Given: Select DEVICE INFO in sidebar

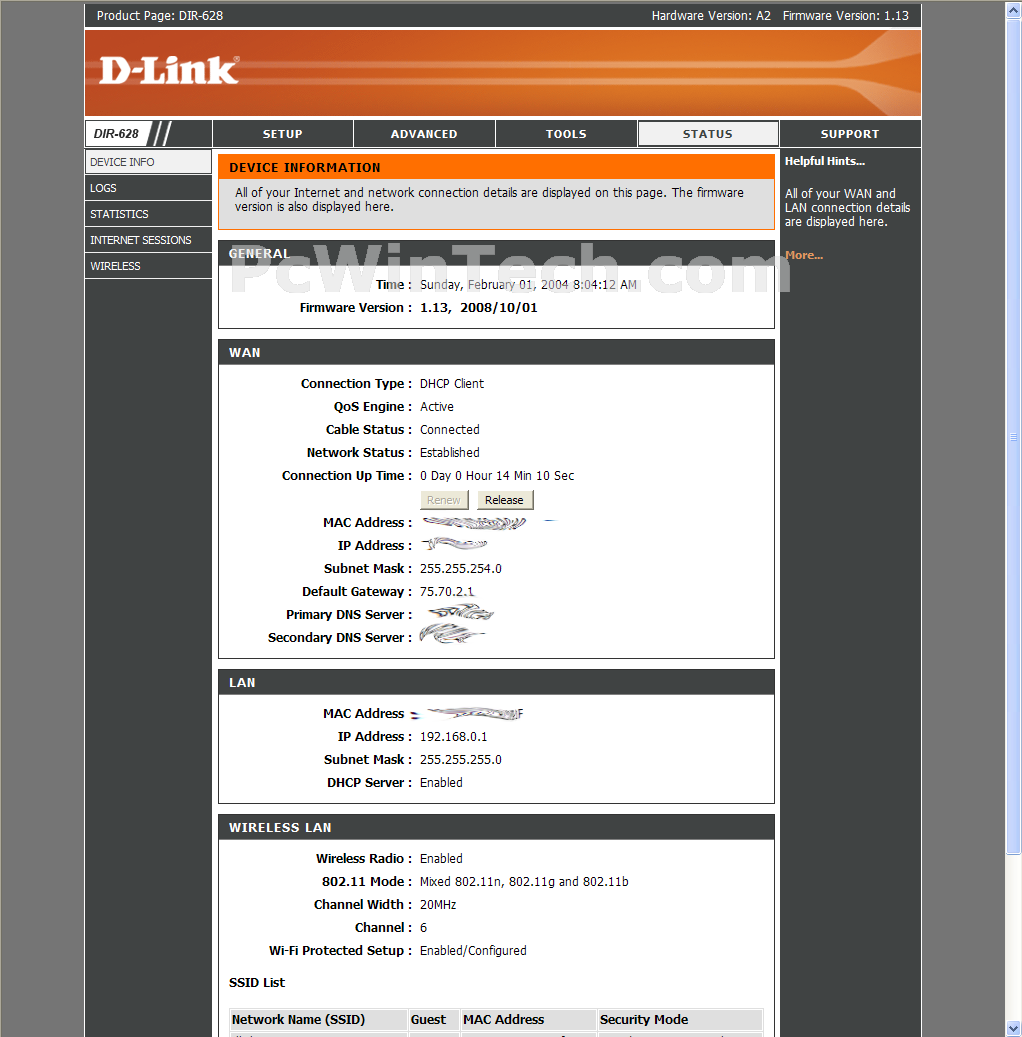Looking at the screenshot, I should (148, 162).
